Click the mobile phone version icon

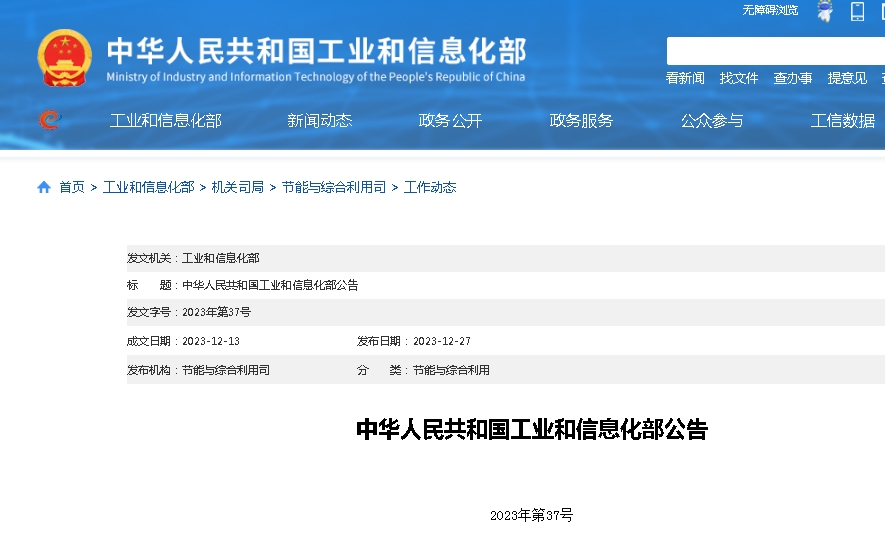click(857, 11)
